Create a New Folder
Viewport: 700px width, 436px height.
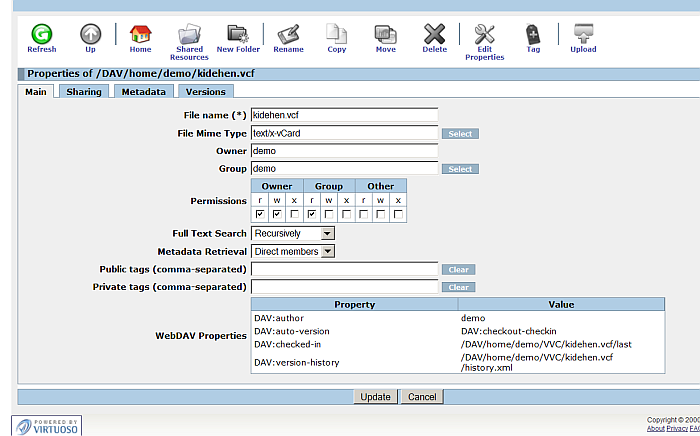click(x=238, y=35)
